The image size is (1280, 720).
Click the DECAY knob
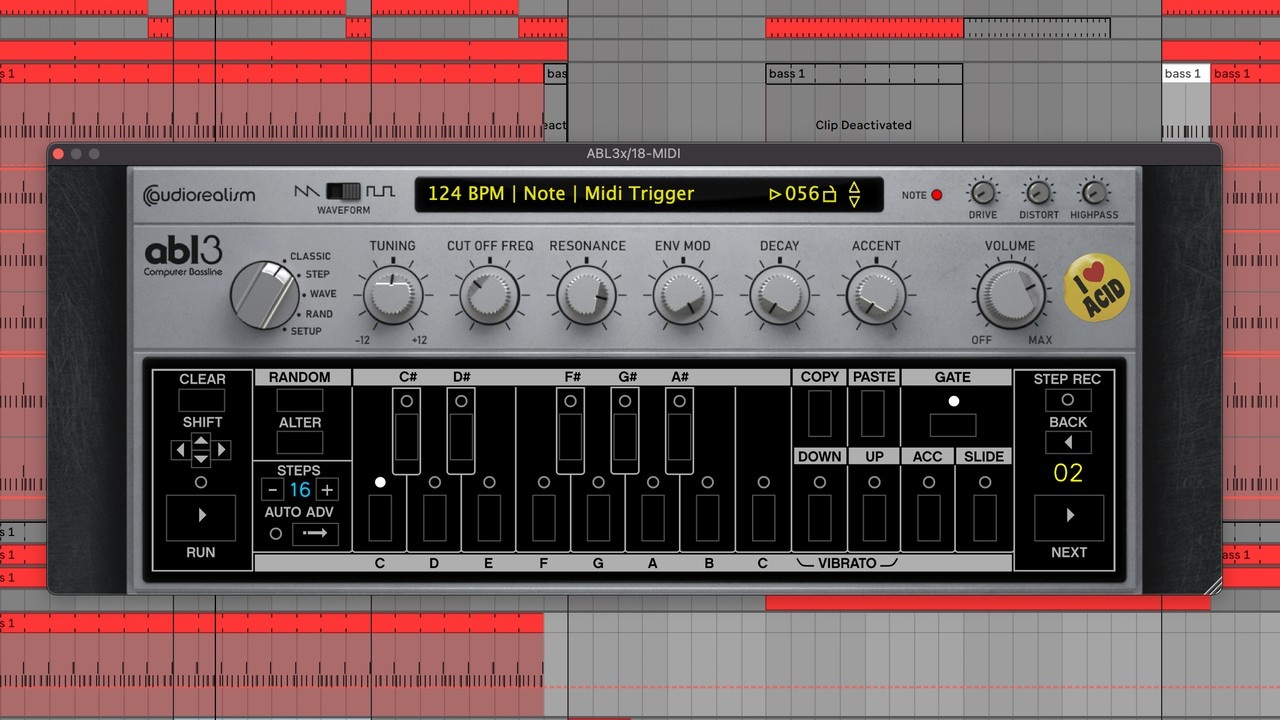tap(779, 297)
